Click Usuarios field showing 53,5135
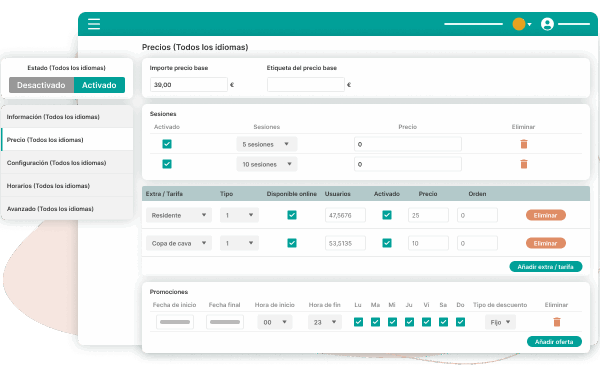Screen dimensions: 600x365 [345, 243]
